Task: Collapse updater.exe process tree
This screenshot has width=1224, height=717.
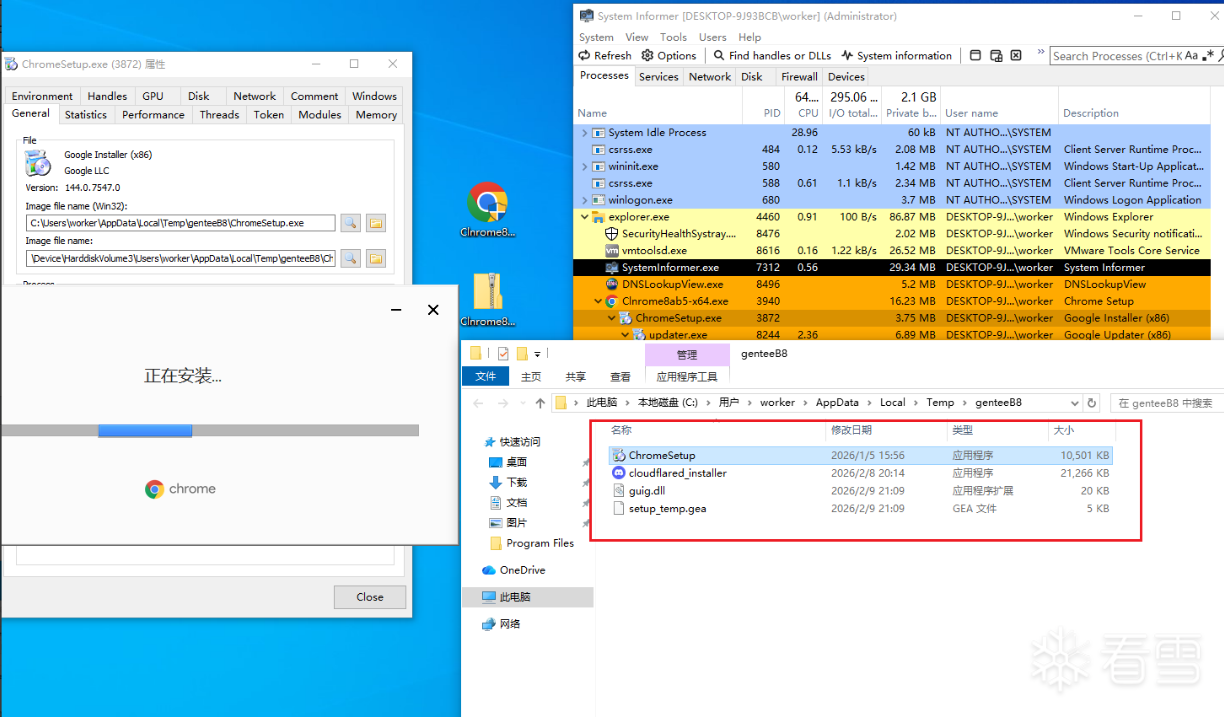Action: click(626, 335)
